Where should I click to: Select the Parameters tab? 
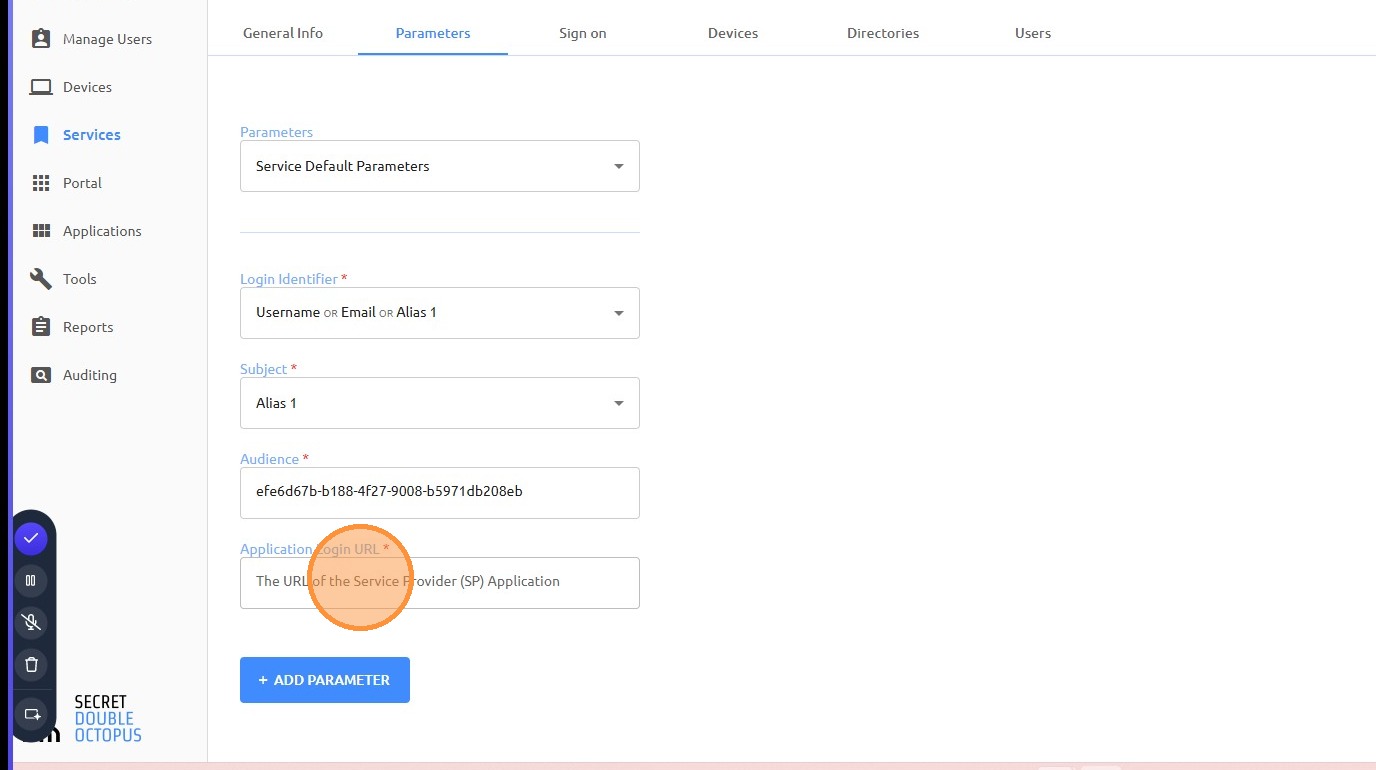[433, 33]
